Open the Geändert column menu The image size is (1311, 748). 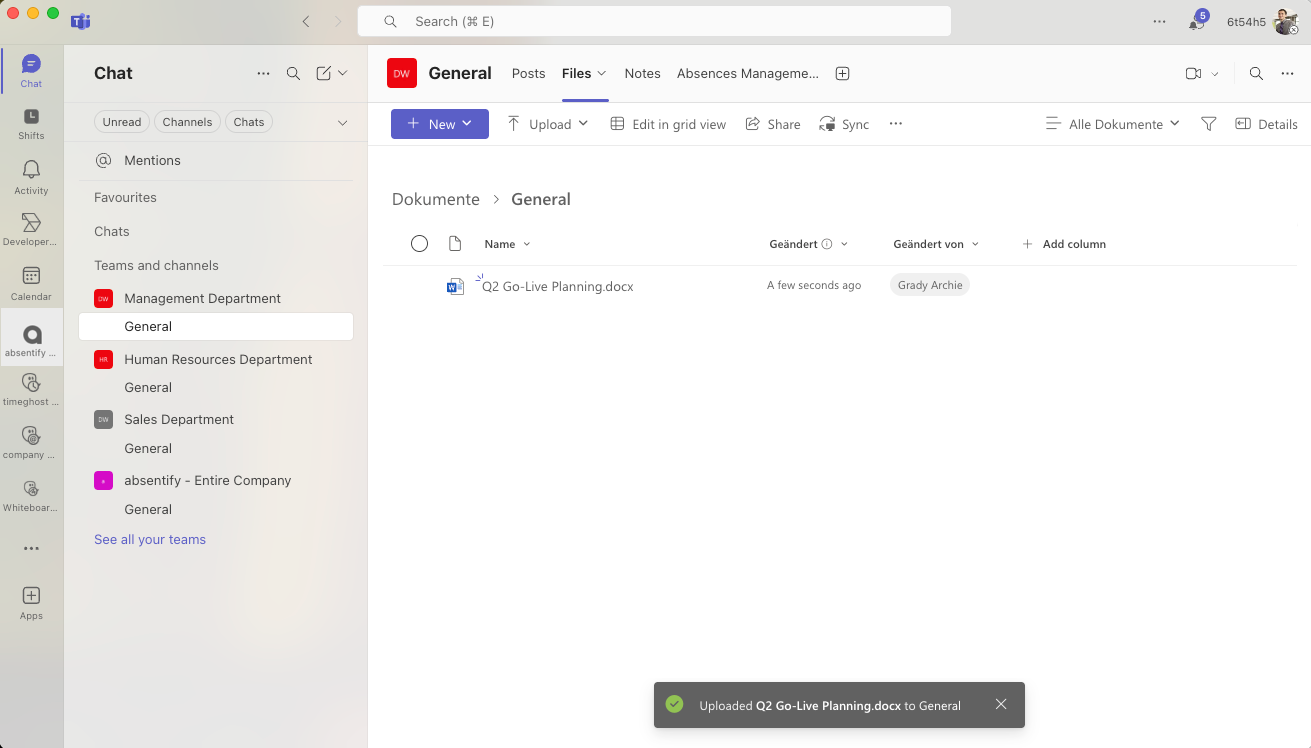pyautogui.click(x=809, y=244)
